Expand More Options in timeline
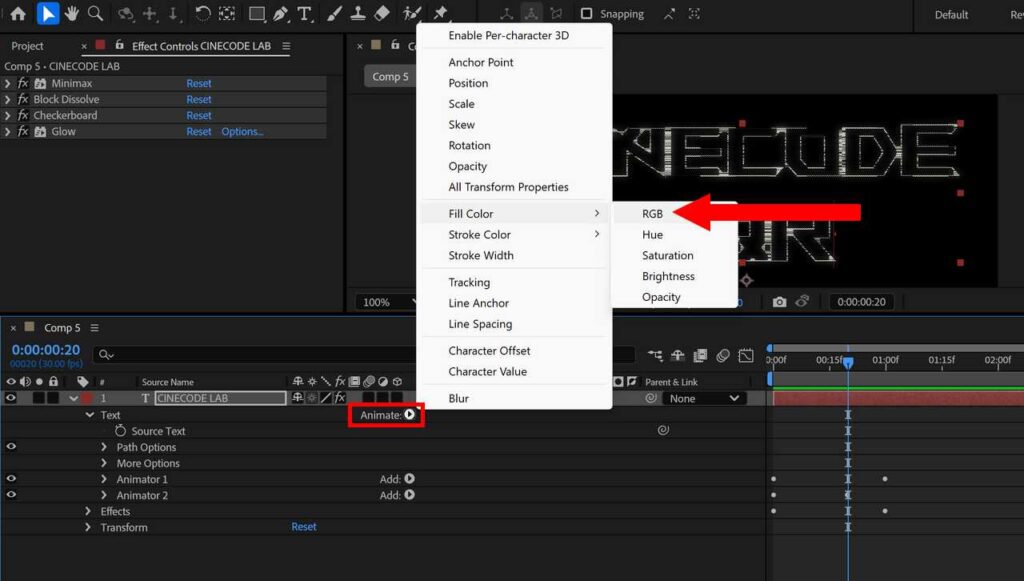Screen dimensions: 1024x581 [104, 463]
